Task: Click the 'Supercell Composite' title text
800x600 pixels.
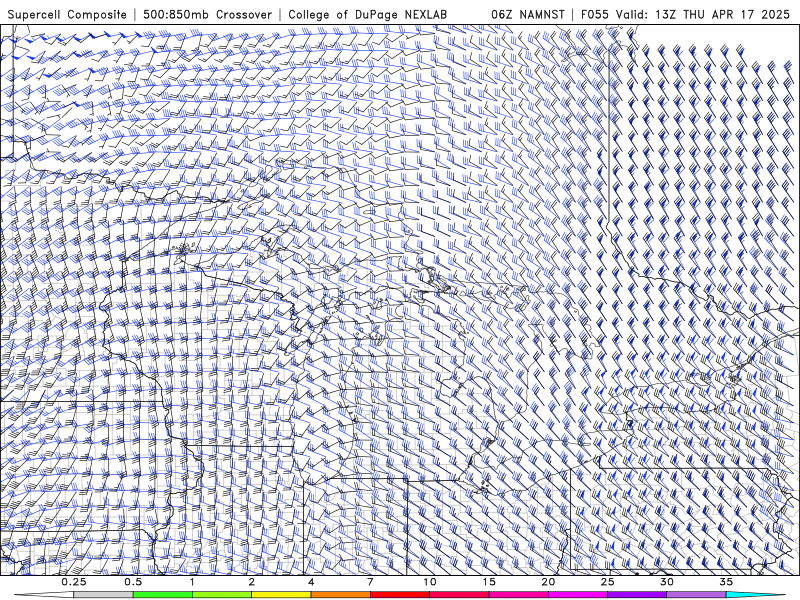Action: point(67,14)
